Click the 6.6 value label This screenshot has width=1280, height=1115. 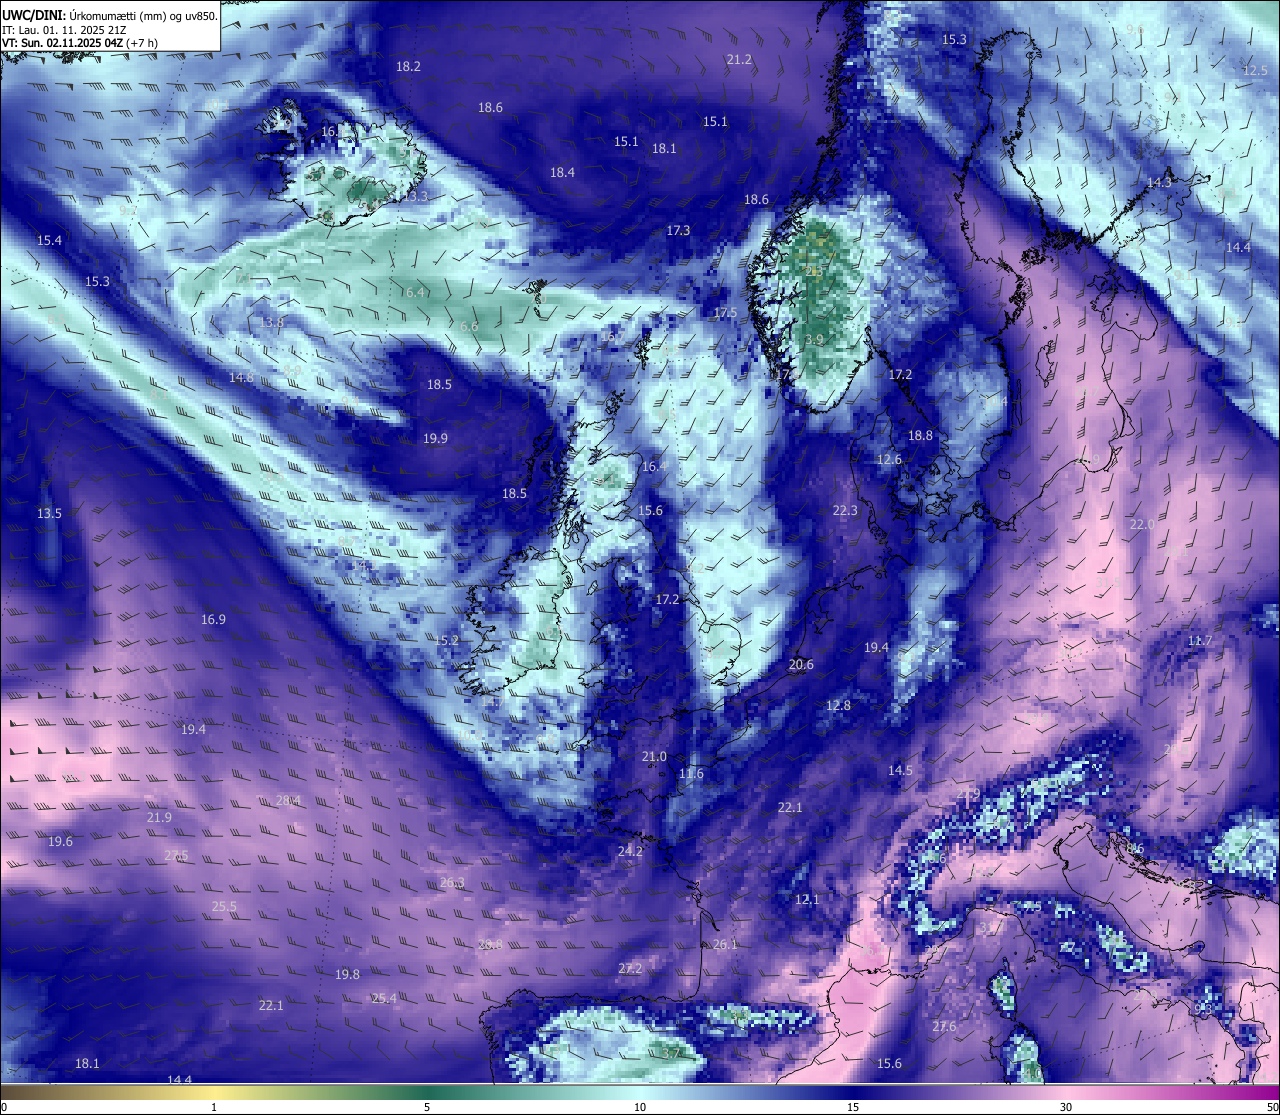[468, 327]
